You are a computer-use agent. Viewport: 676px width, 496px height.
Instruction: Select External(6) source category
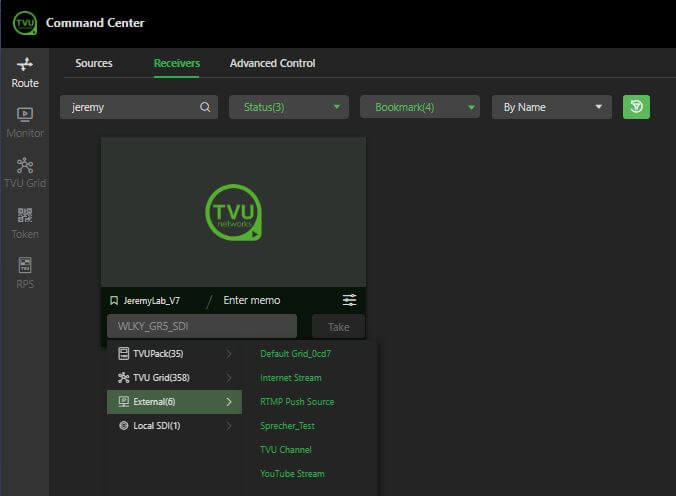[174, 402]
